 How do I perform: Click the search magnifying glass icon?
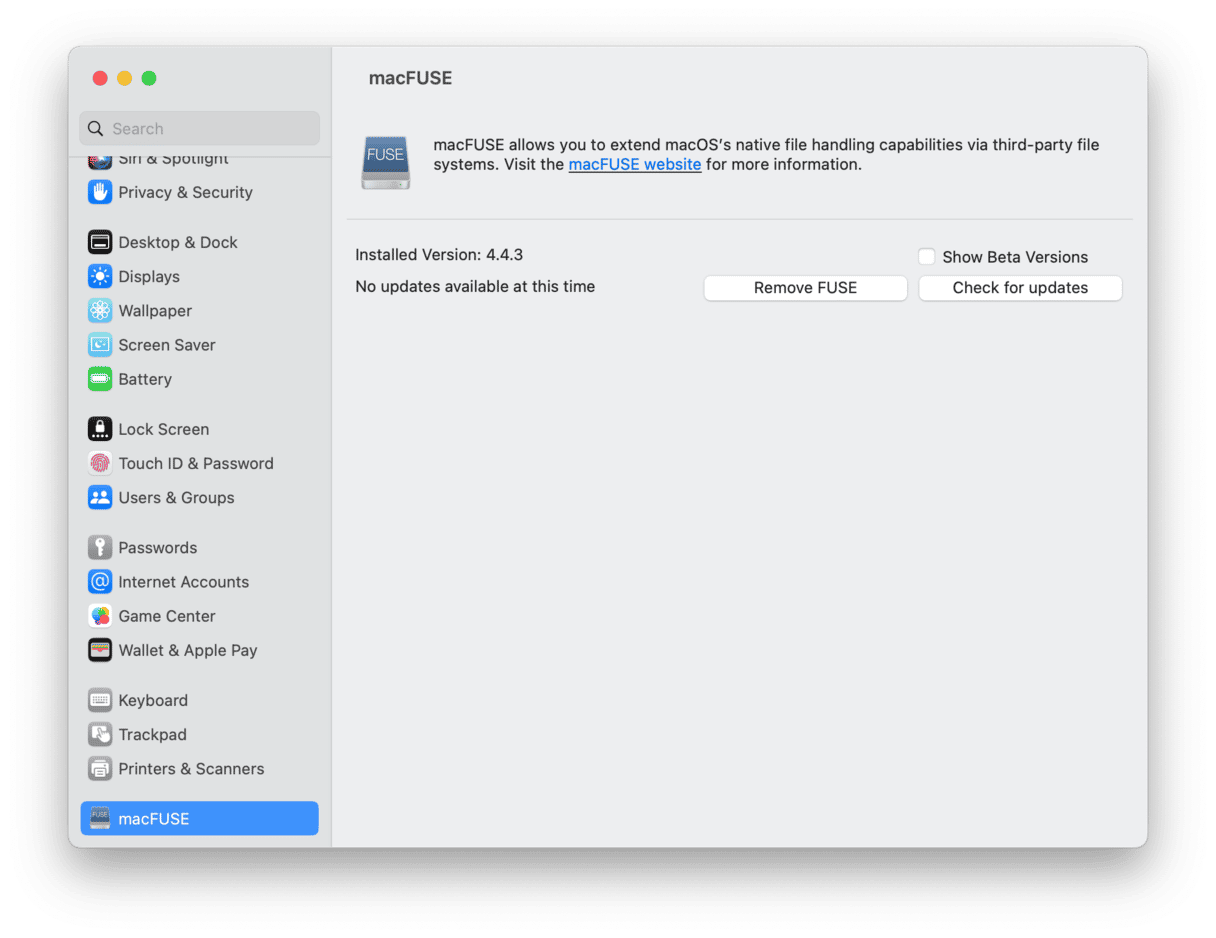pos(96,128)
